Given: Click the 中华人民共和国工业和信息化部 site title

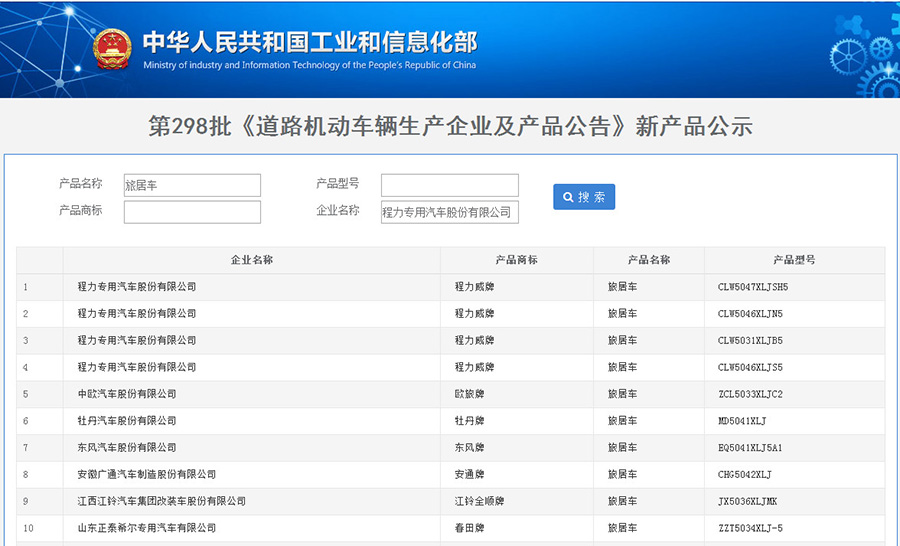Looking at the screenshot, I should click(x=309, y=42).
